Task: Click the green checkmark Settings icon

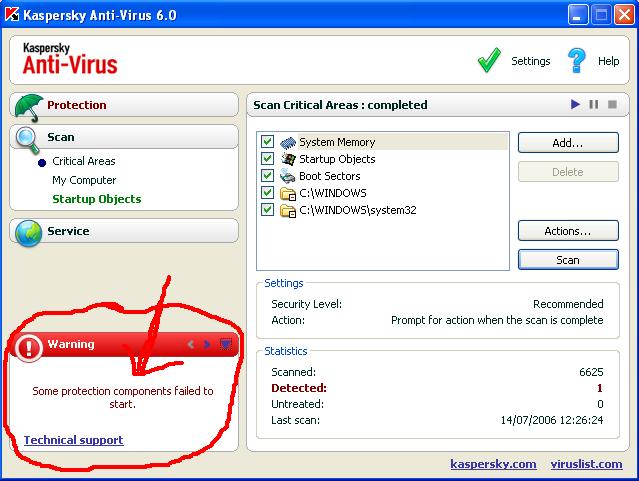Action: (489, 60)
